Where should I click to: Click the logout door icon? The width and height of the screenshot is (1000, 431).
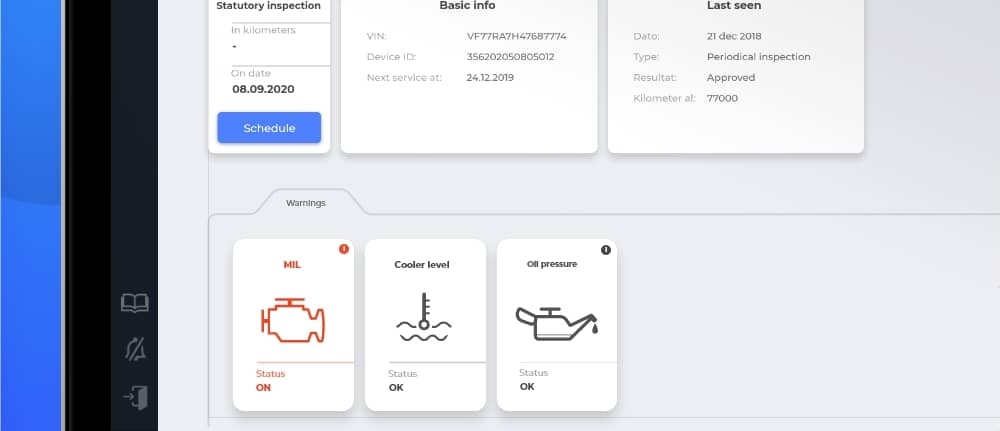(136, 397)
